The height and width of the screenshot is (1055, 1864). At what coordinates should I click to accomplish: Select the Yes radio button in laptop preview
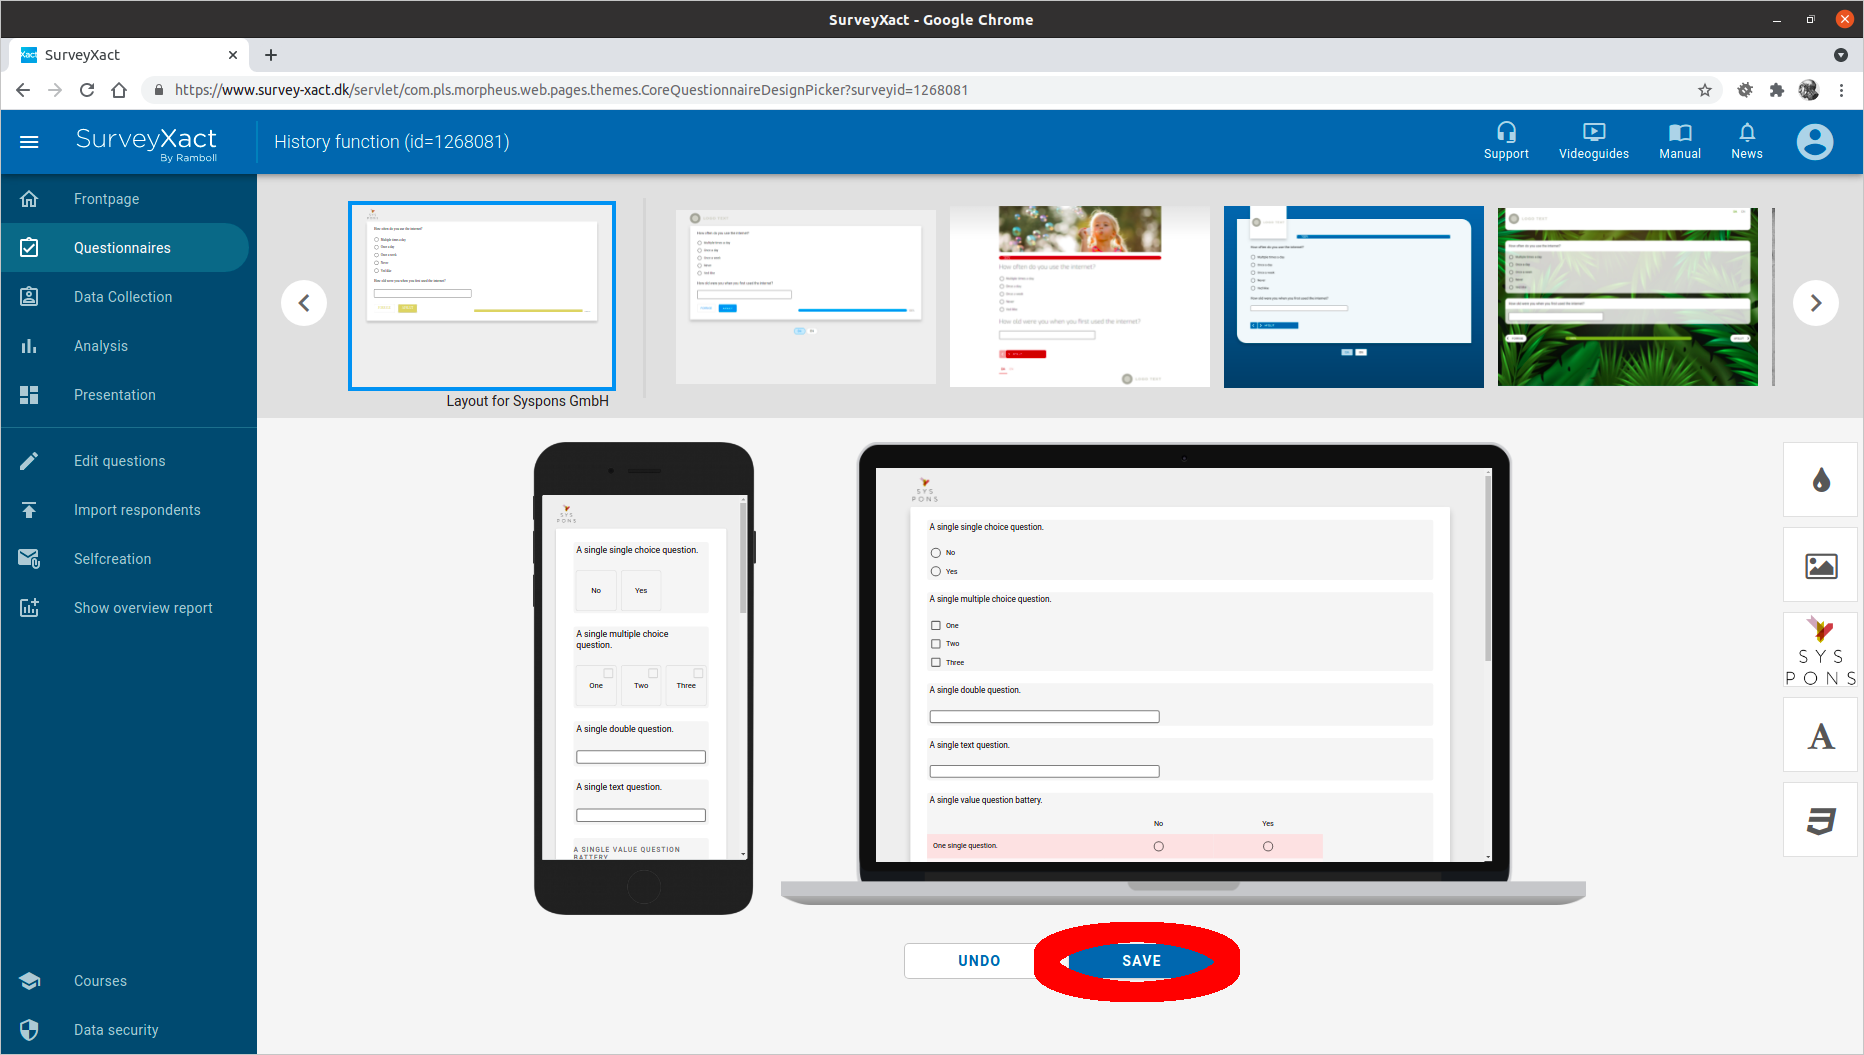[936, 572]
